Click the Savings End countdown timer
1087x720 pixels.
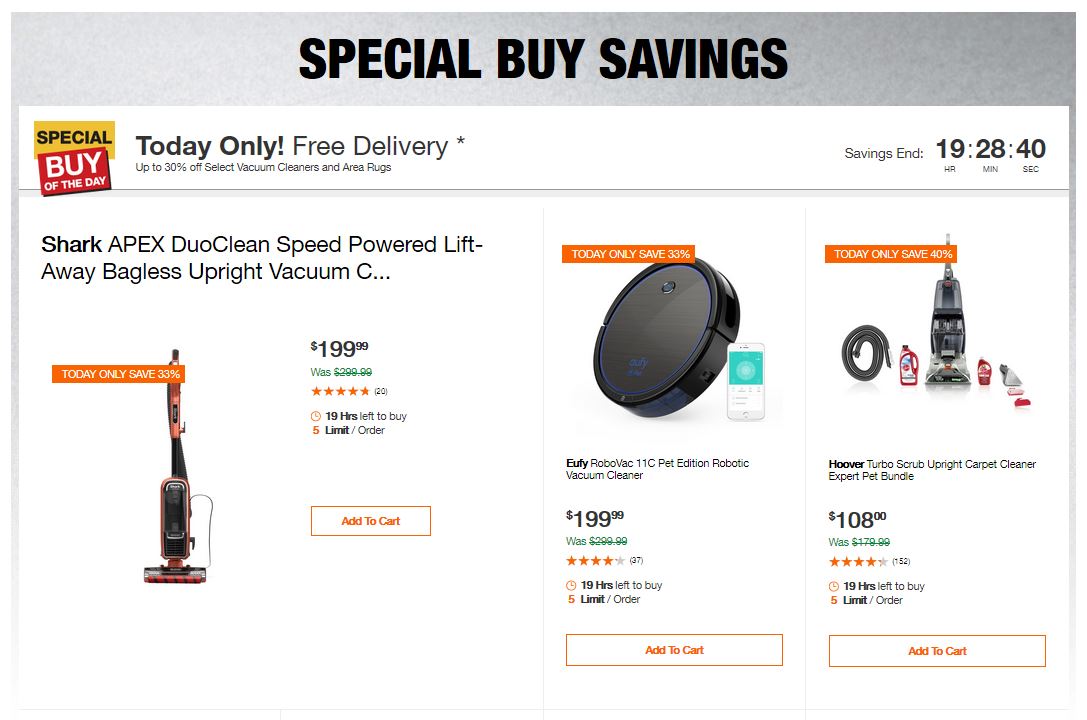point(990,151)
